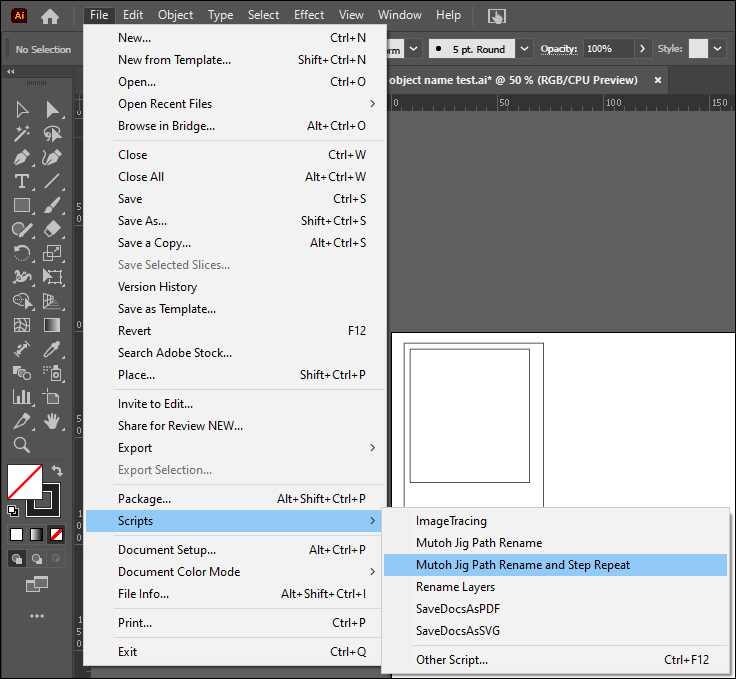Select the Hand tool
The image size is (736, 679).
tap(52, 421)
